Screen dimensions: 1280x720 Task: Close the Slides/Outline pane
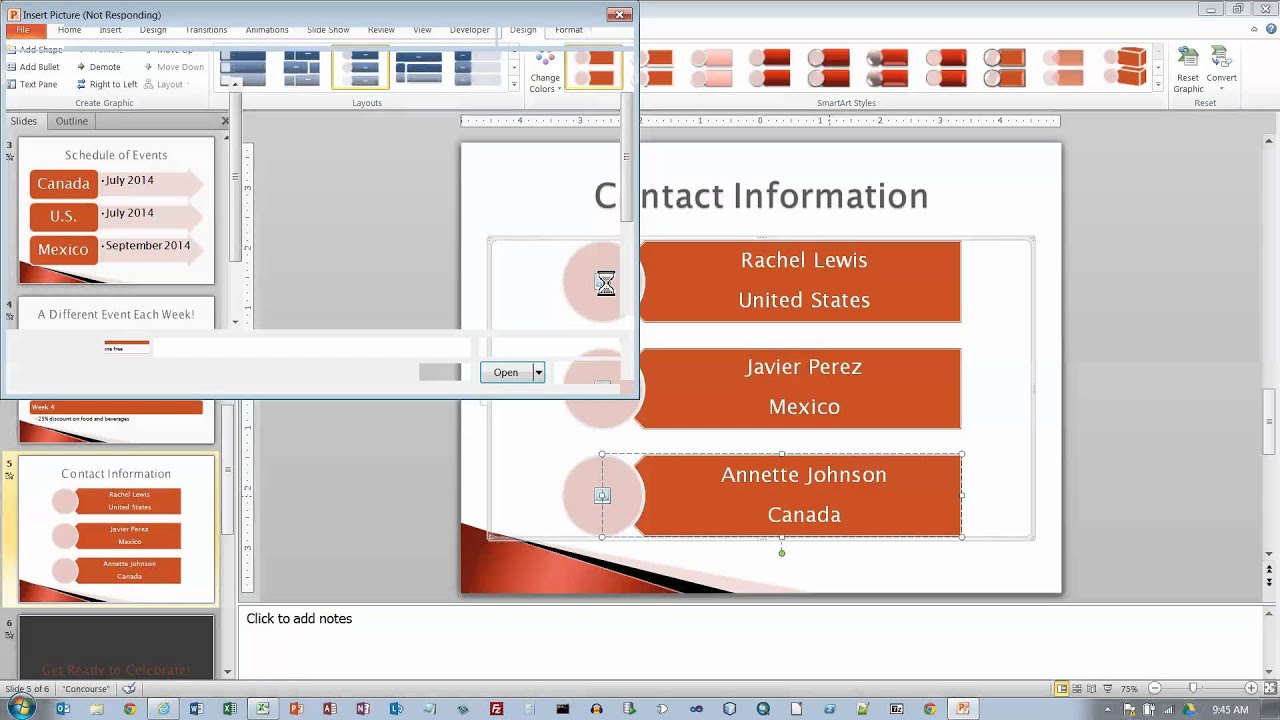coord(225,121)
